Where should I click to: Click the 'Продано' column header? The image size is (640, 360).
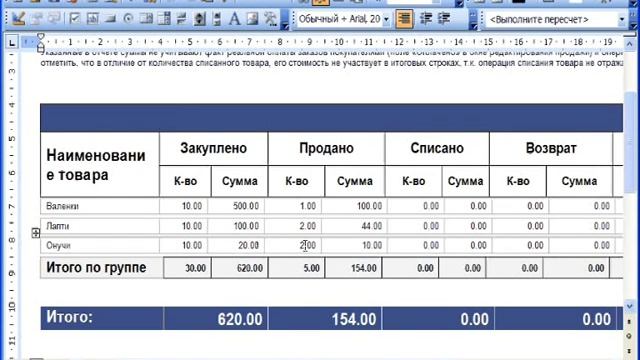point(326,148)
